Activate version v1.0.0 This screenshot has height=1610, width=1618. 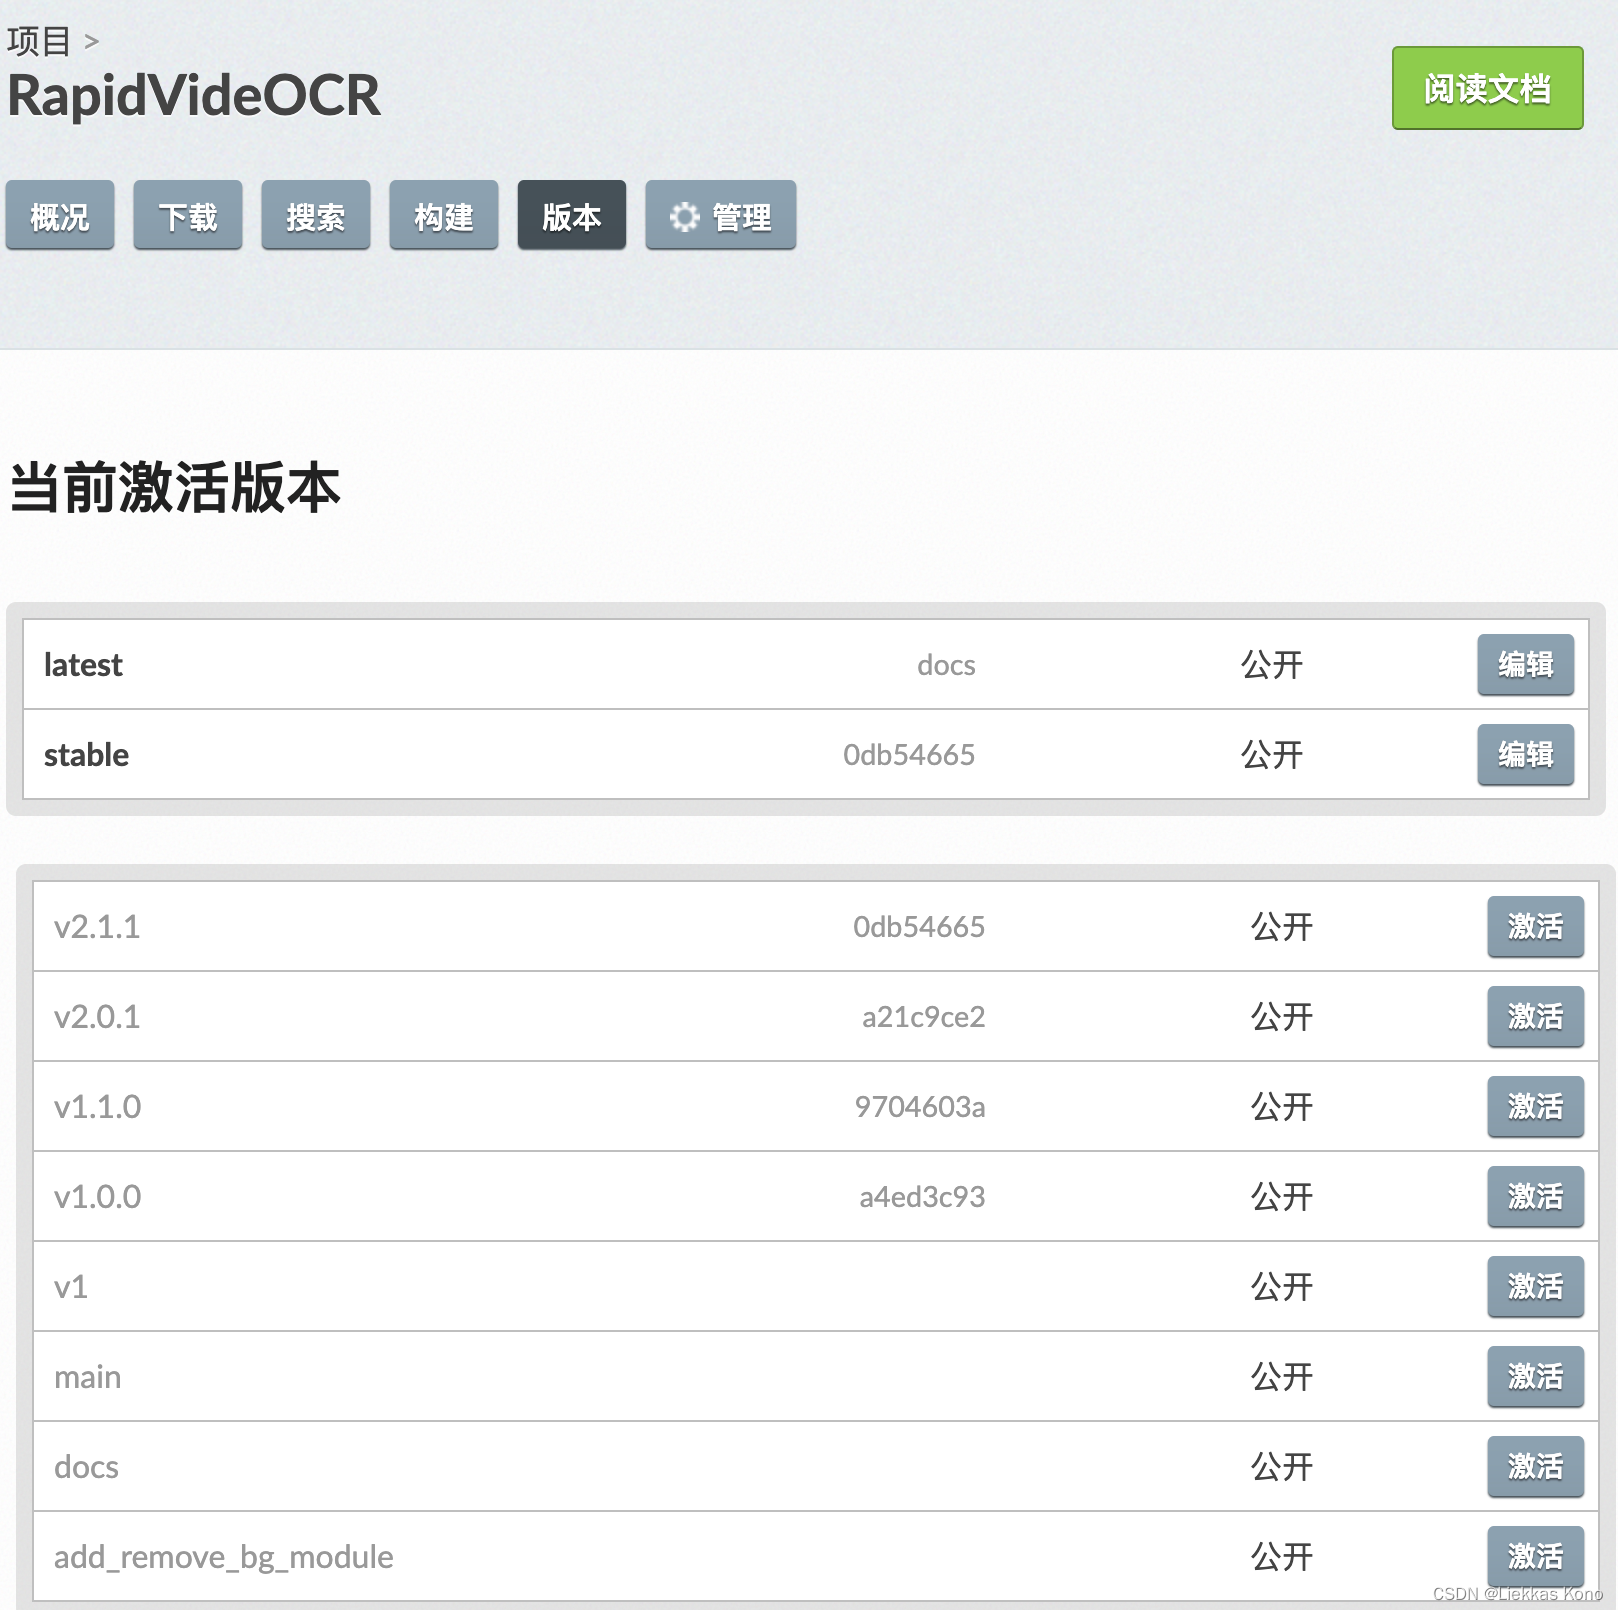click(x=1535, y=1197)
